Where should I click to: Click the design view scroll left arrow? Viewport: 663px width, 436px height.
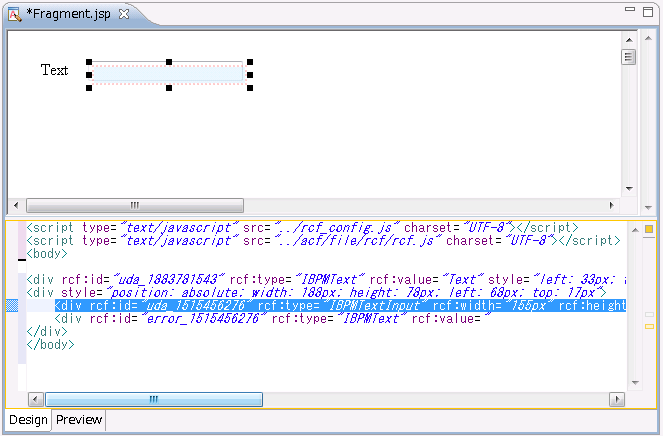point(16,206)
